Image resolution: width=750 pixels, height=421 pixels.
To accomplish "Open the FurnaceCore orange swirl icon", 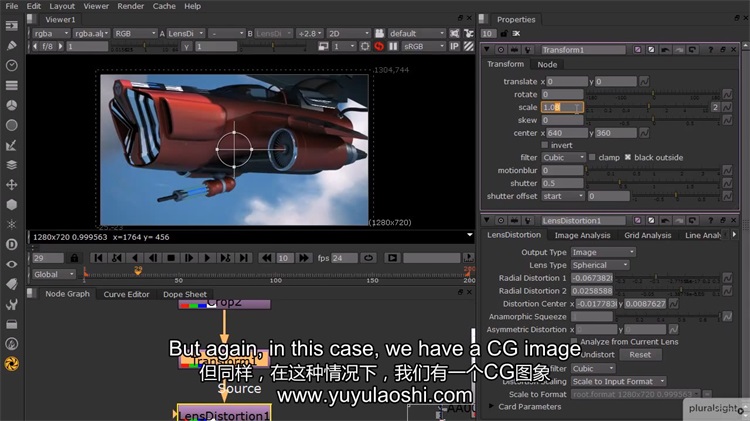I will (11, 364).
